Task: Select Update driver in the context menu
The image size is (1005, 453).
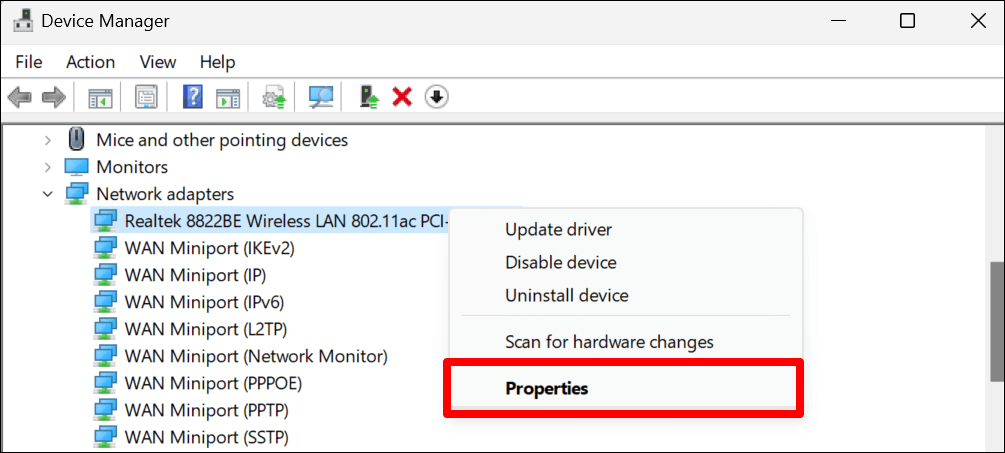Action: coord(558,229)
